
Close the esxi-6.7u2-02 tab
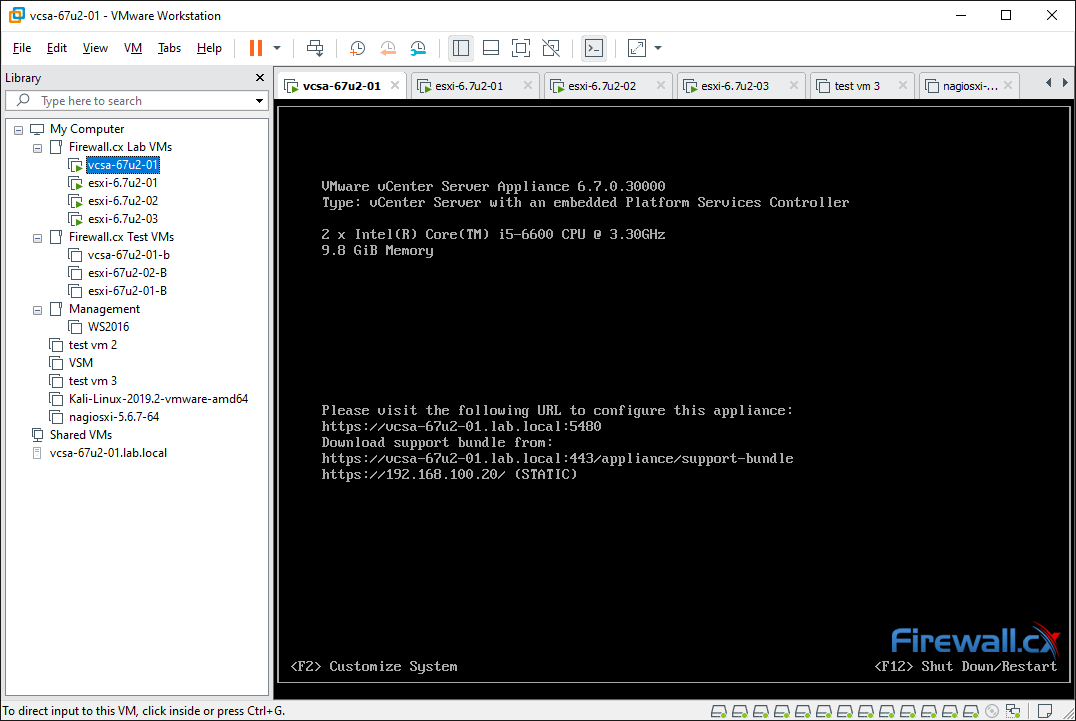[x=661, y=85]
